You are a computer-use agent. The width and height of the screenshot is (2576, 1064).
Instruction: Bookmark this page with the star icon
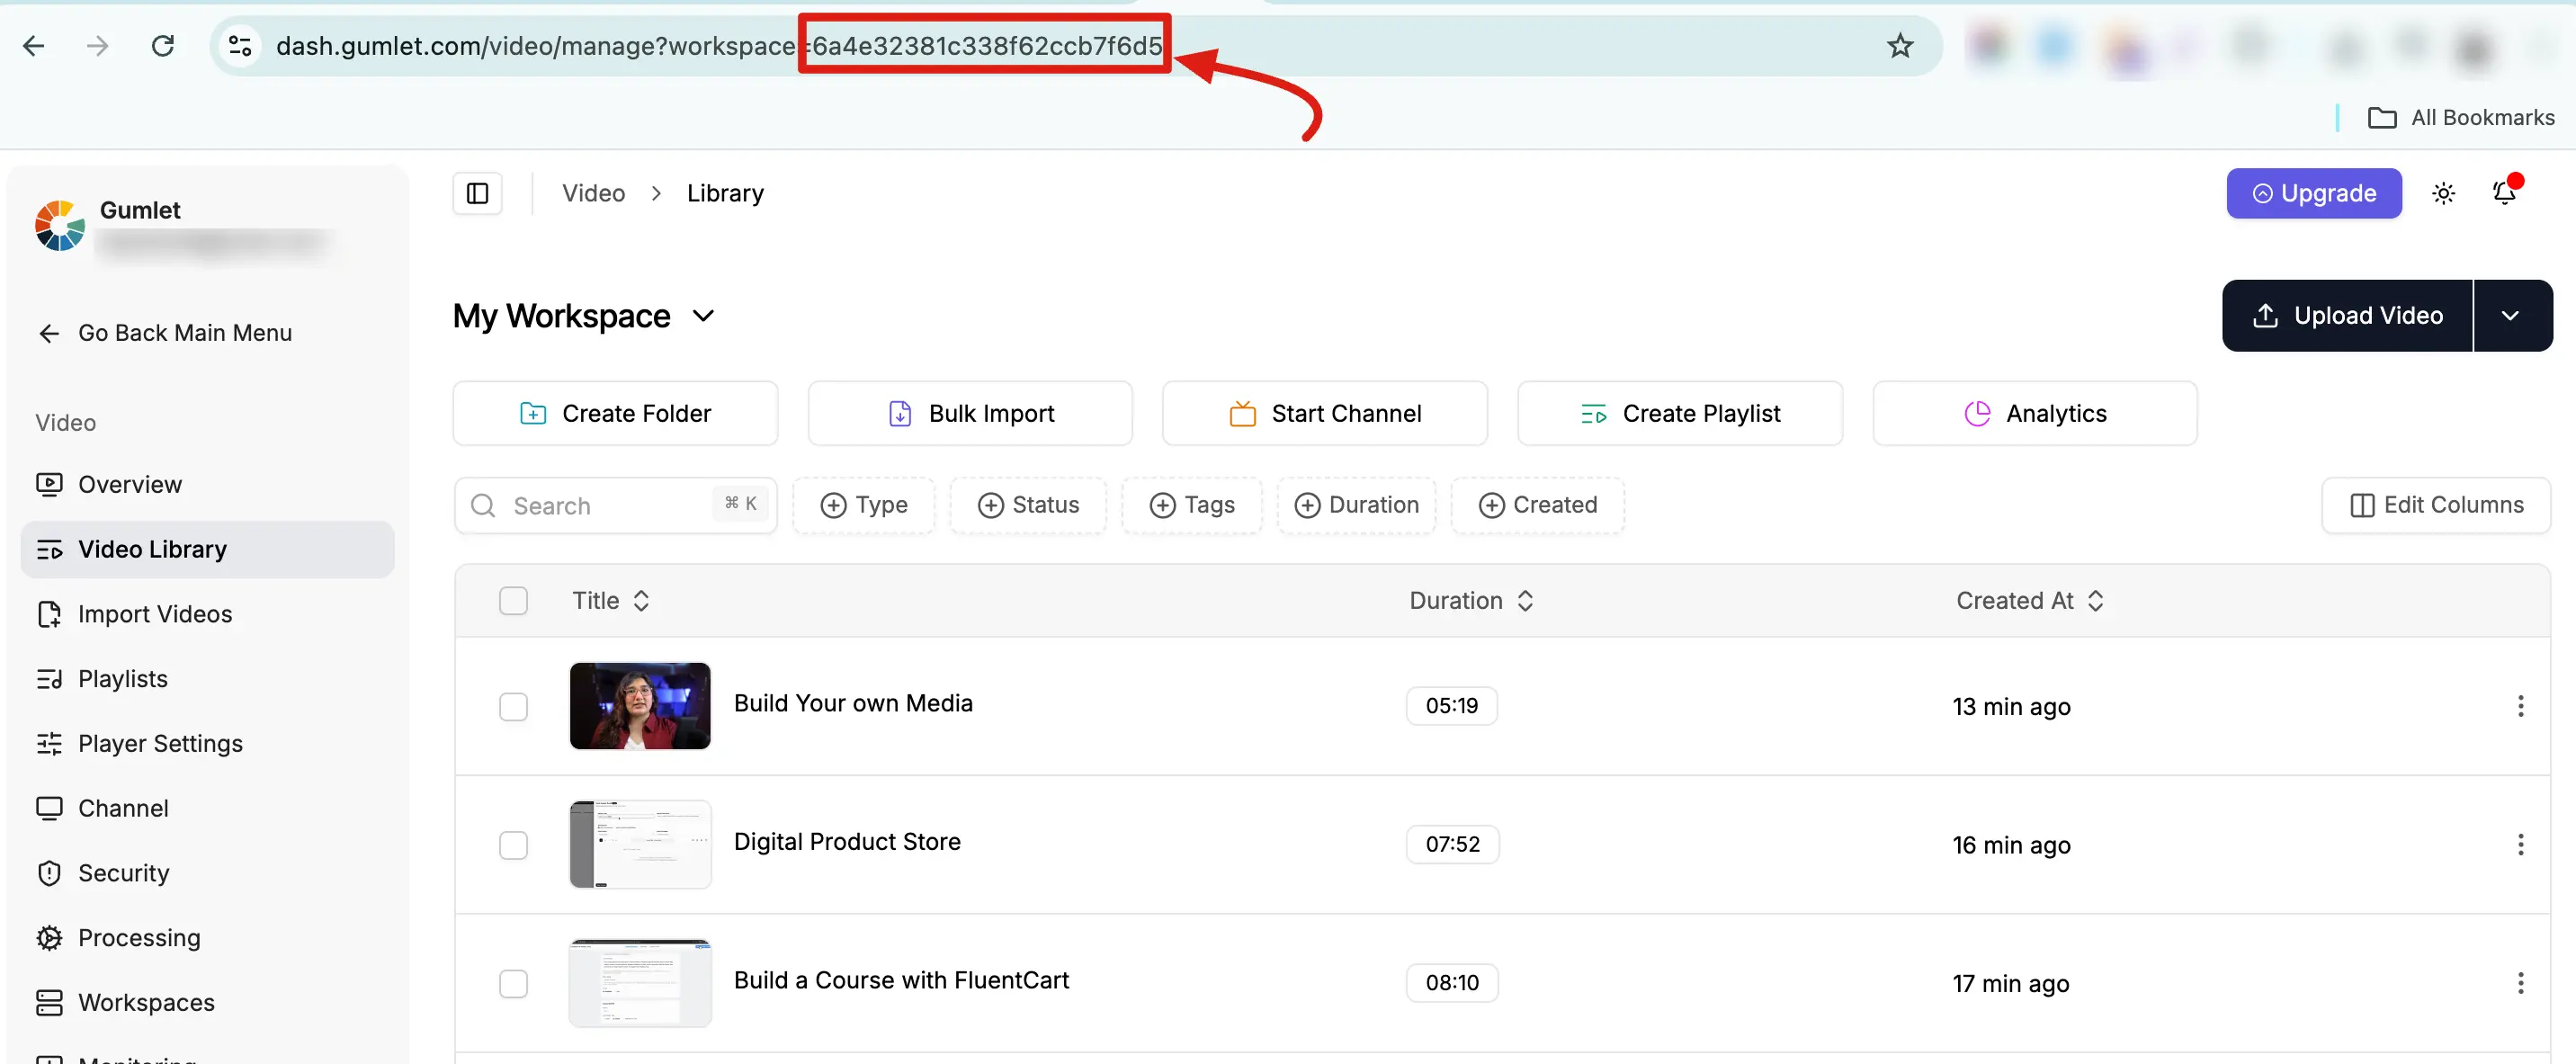(x=1900, y=46)
